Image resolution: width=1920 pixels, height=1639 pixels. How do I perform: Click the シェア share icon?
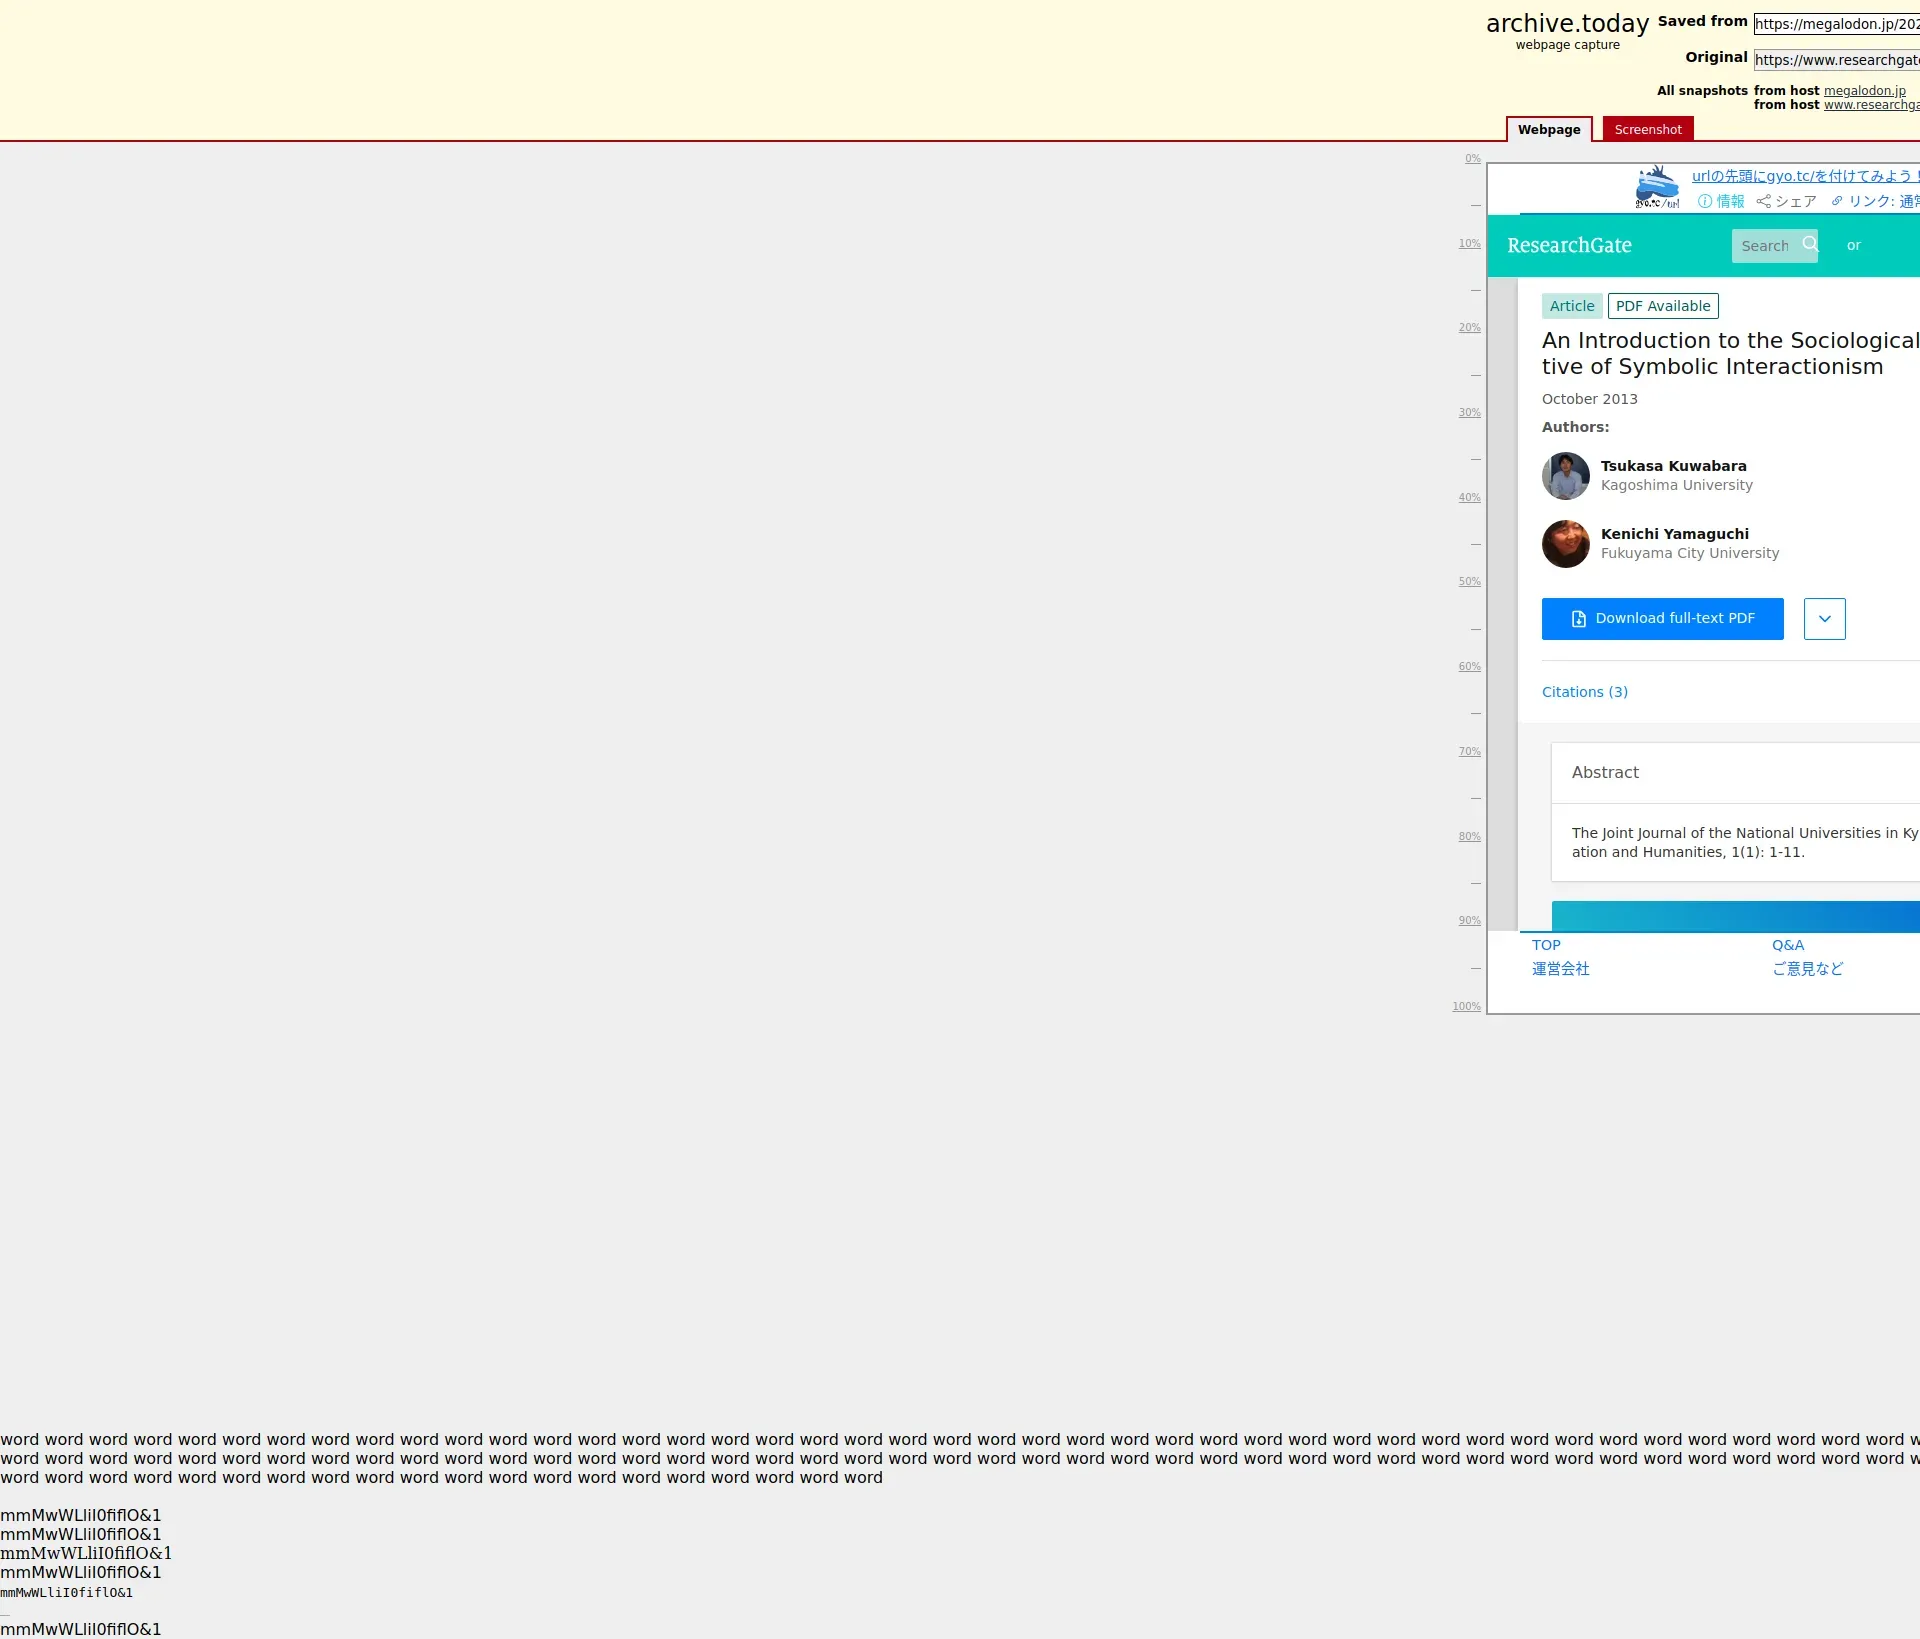pos(1763,201)
